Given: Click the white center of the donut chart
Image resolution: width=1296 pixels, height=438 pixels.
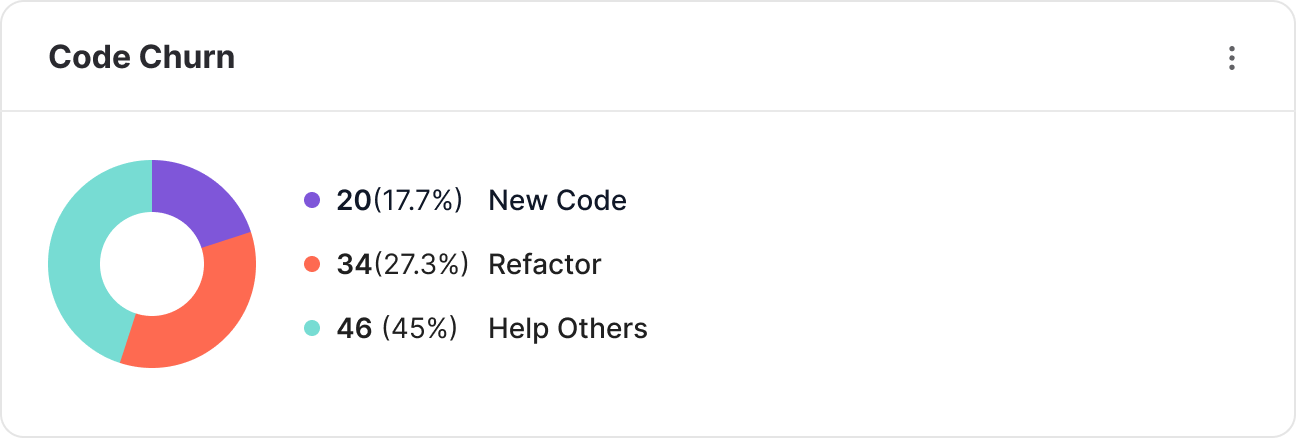Looking at the screenshot, I should coord(152,264).
